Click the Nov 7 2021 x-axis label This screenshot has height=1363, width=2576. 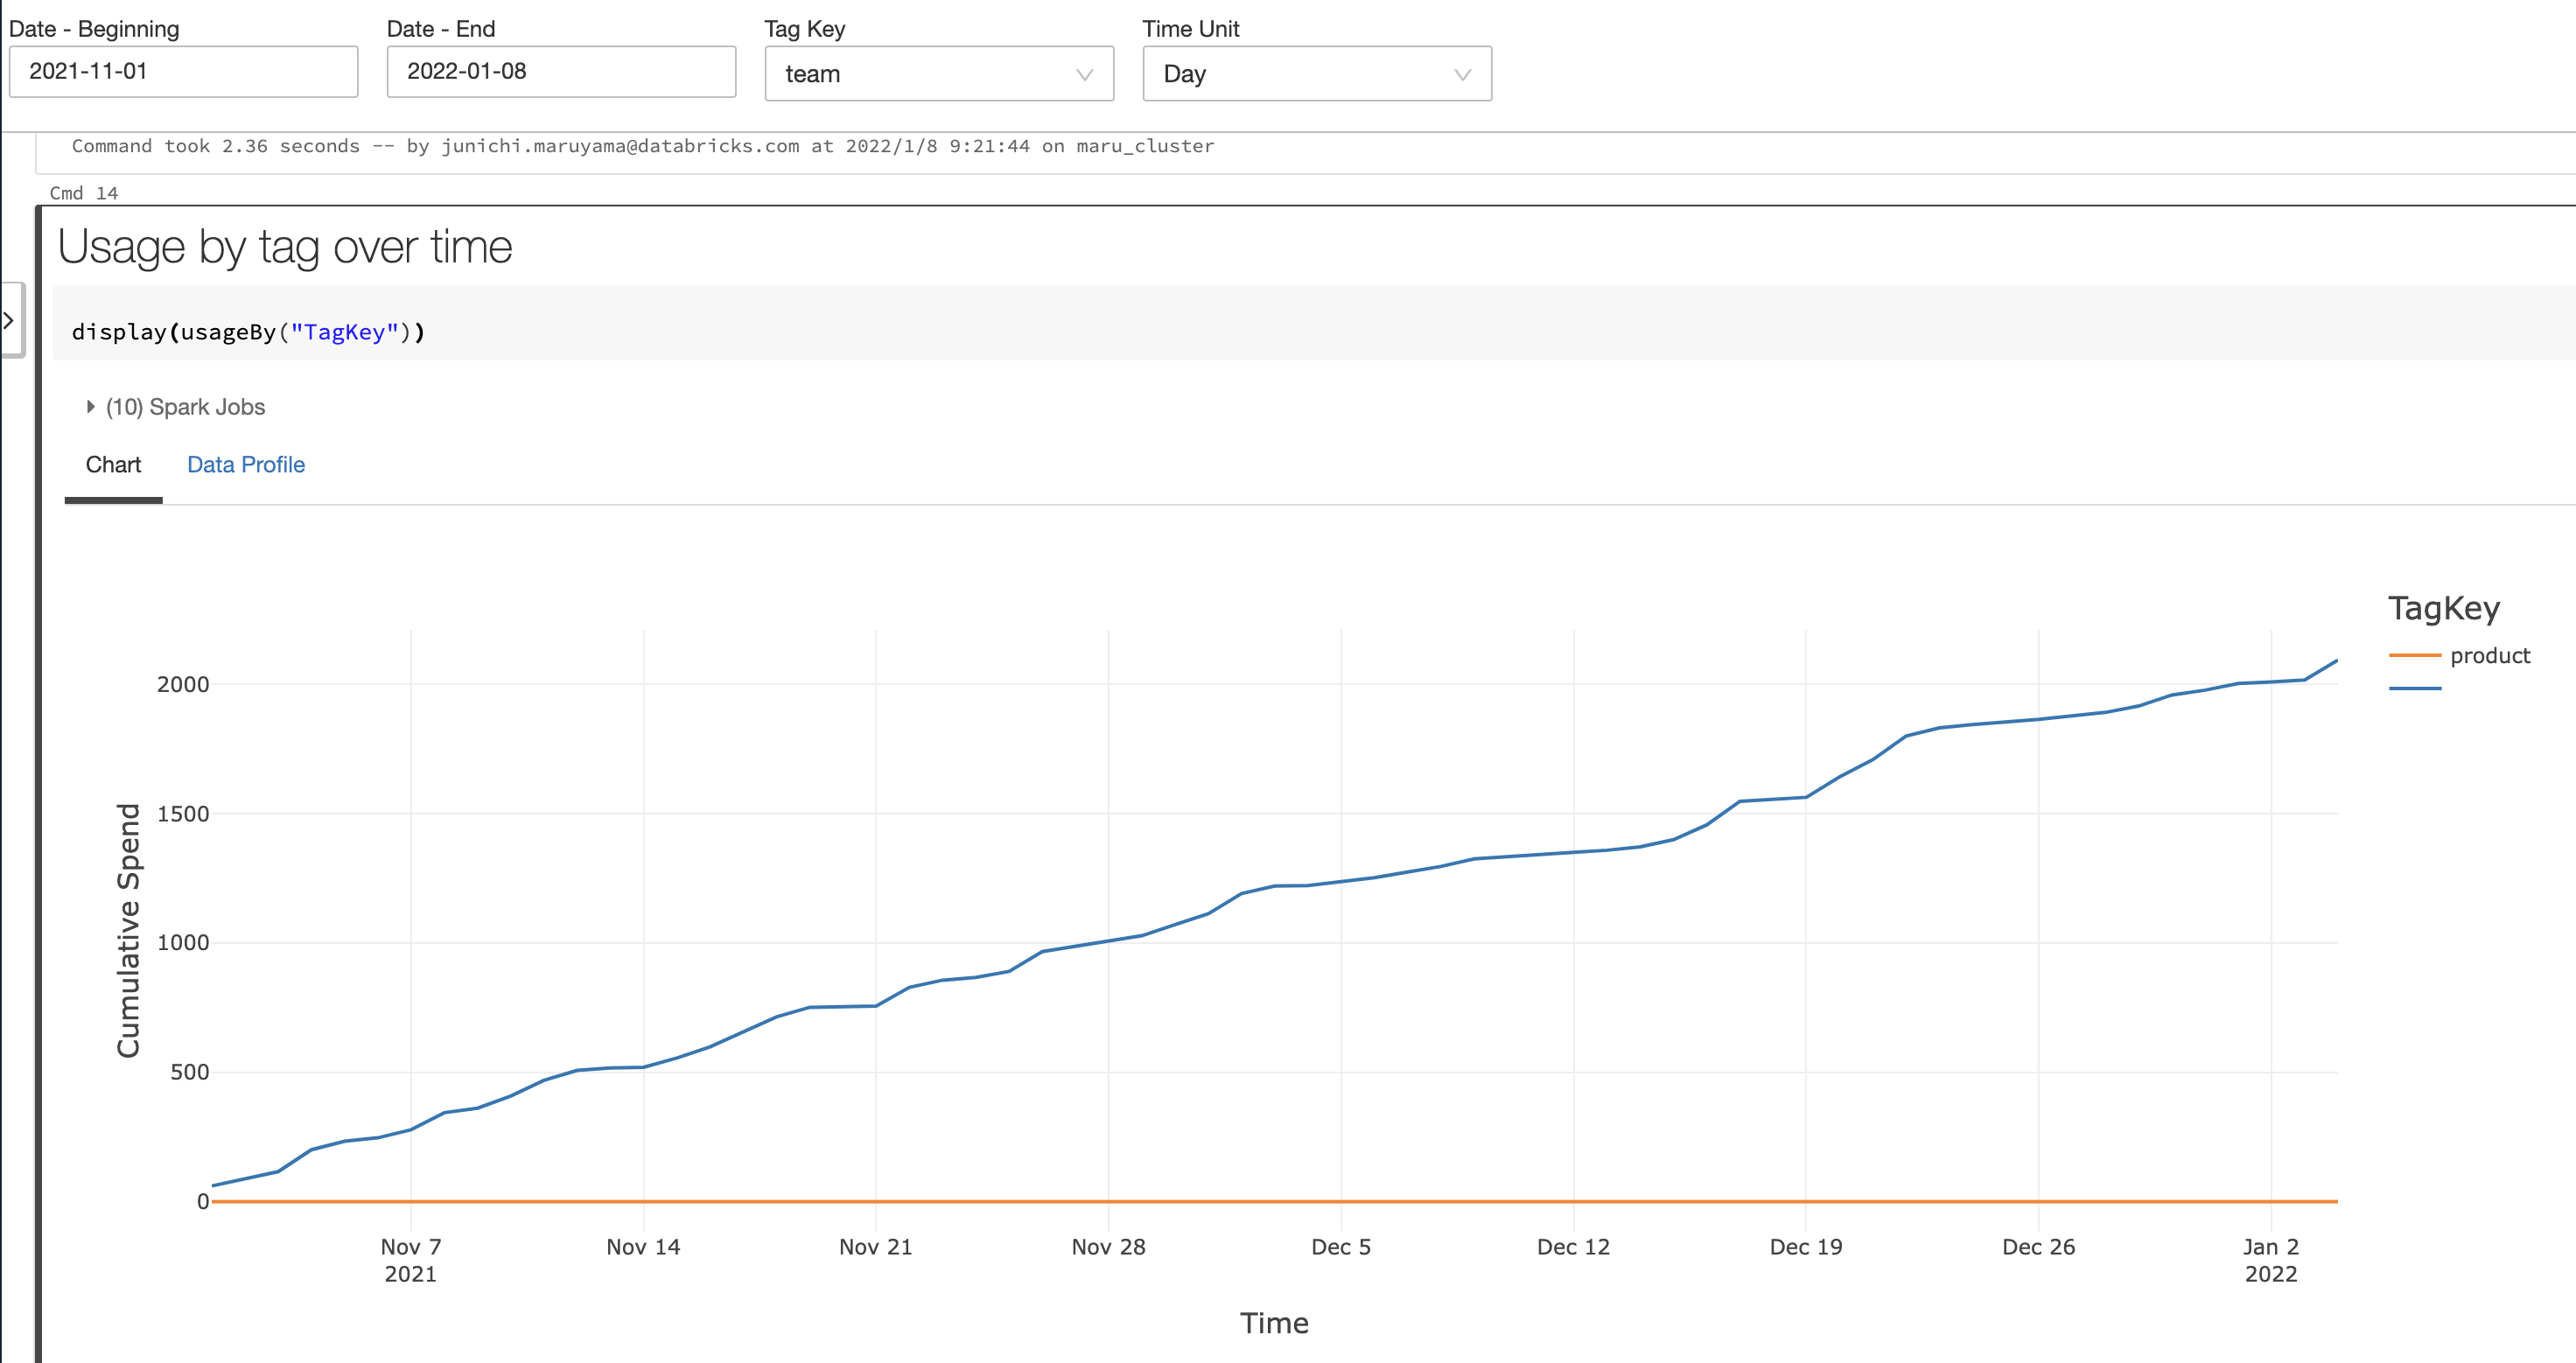point(410,1259)
